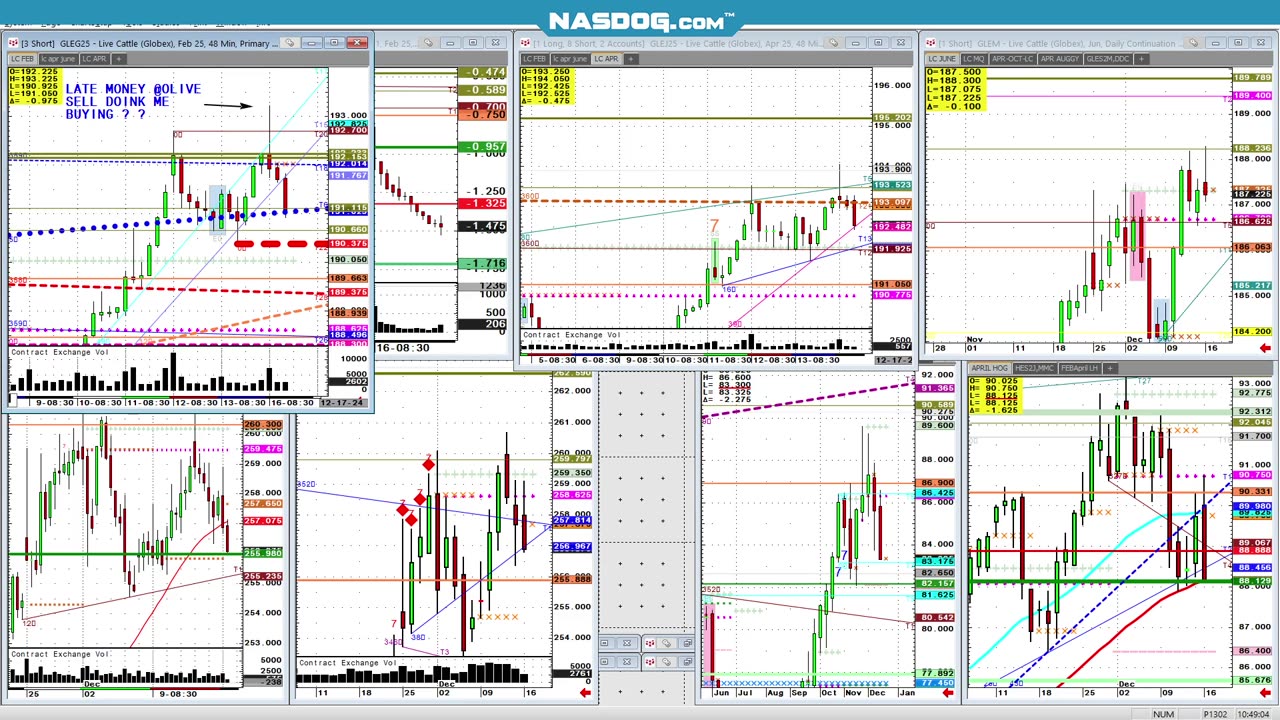Click 258.625 magenta price label in center chart
Image resolution: width=1280 pixels, height=720 pixels.
(572, 495)
